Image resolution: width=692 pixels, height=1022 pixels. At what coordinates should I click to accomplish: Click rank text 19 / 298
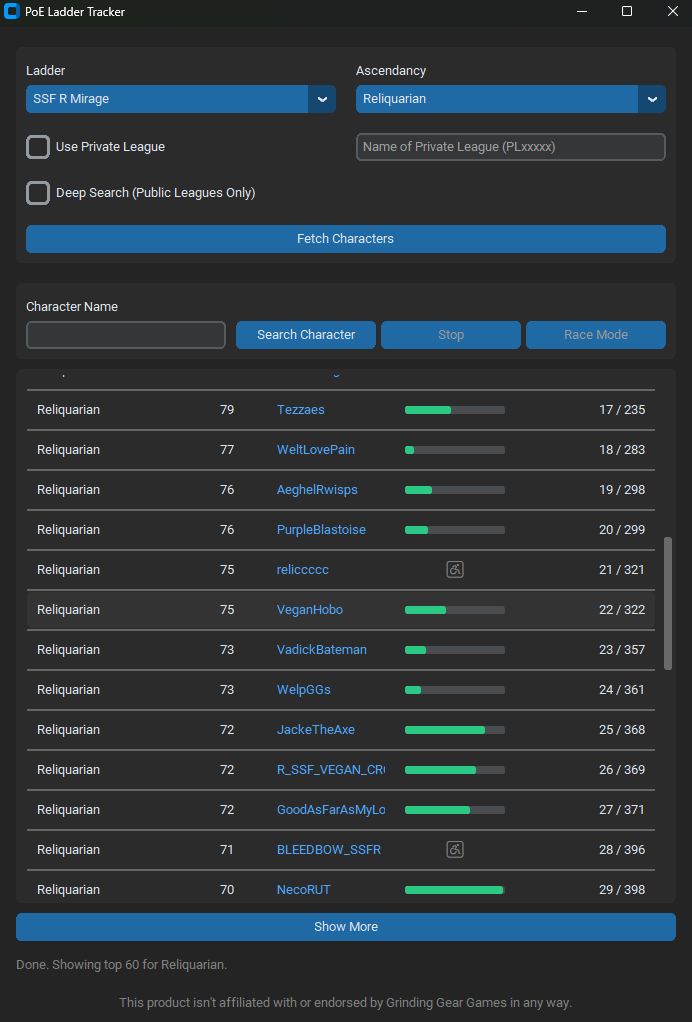coord(622,489)
